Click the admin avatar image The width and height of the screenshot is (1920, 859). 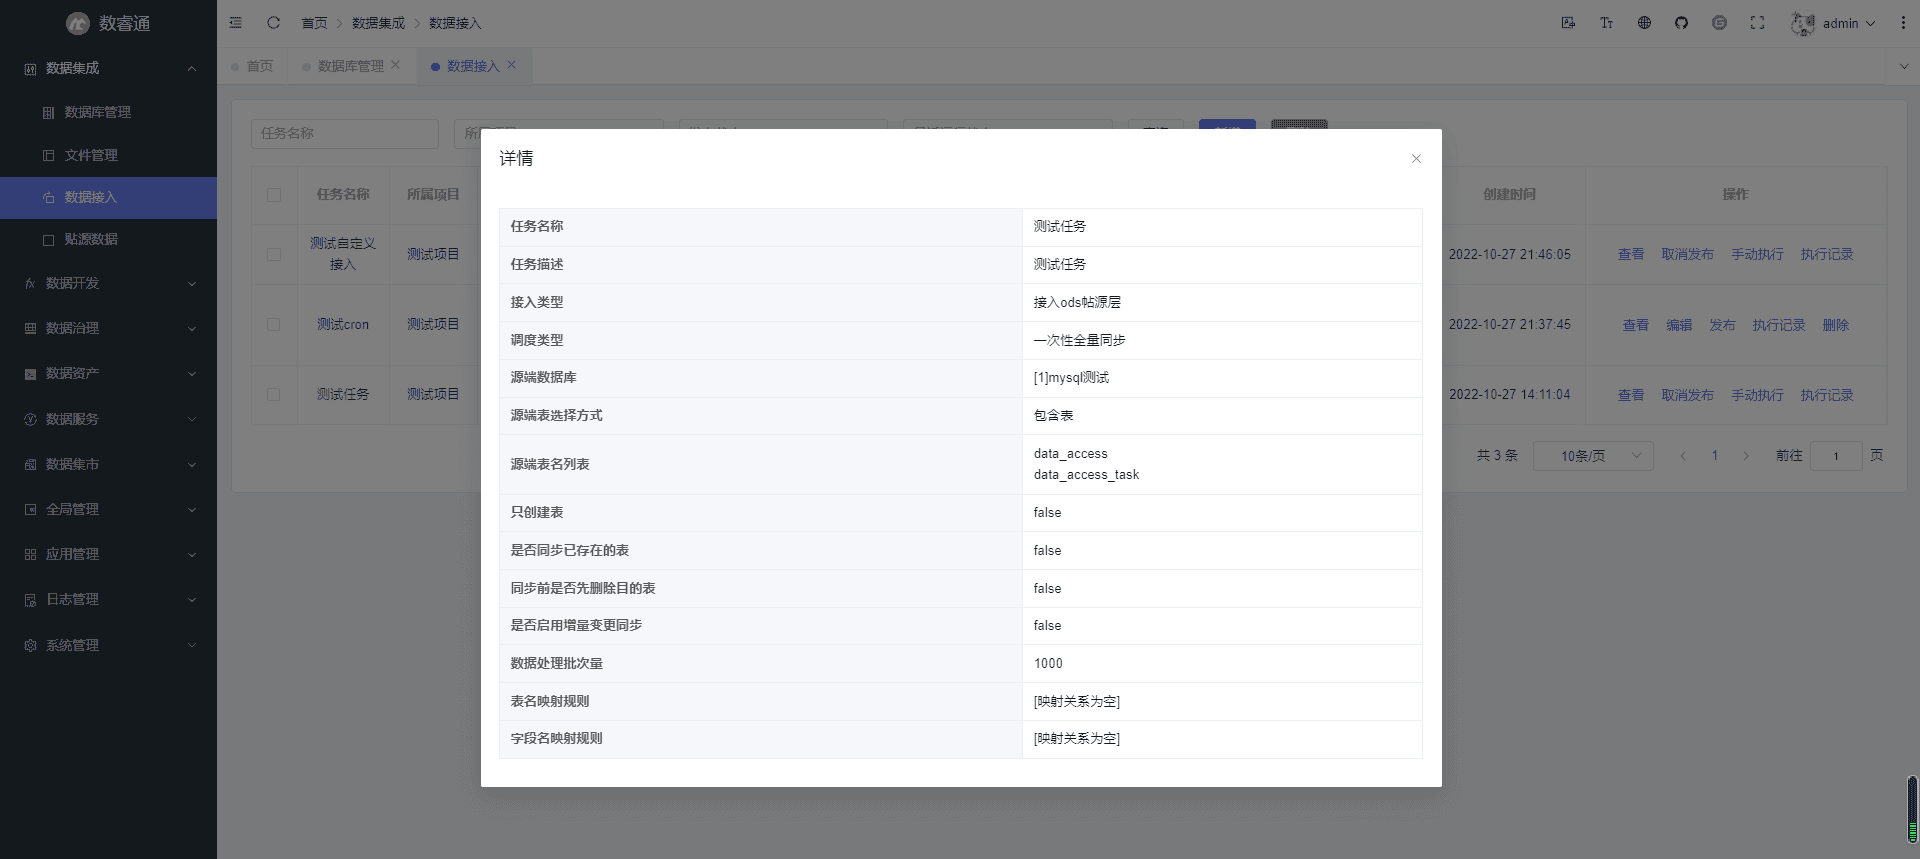(1803, 23)
